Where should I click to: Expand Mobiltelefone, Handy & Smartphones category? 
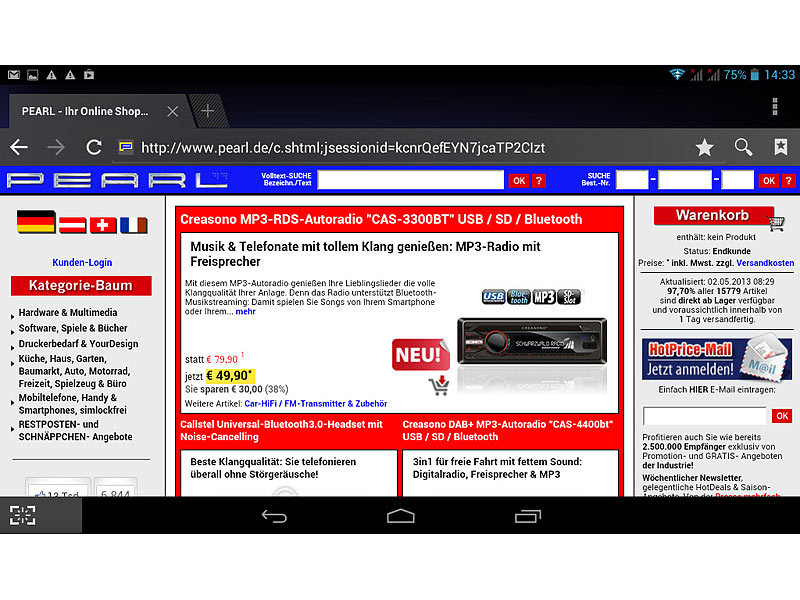[x=72, y=404]
